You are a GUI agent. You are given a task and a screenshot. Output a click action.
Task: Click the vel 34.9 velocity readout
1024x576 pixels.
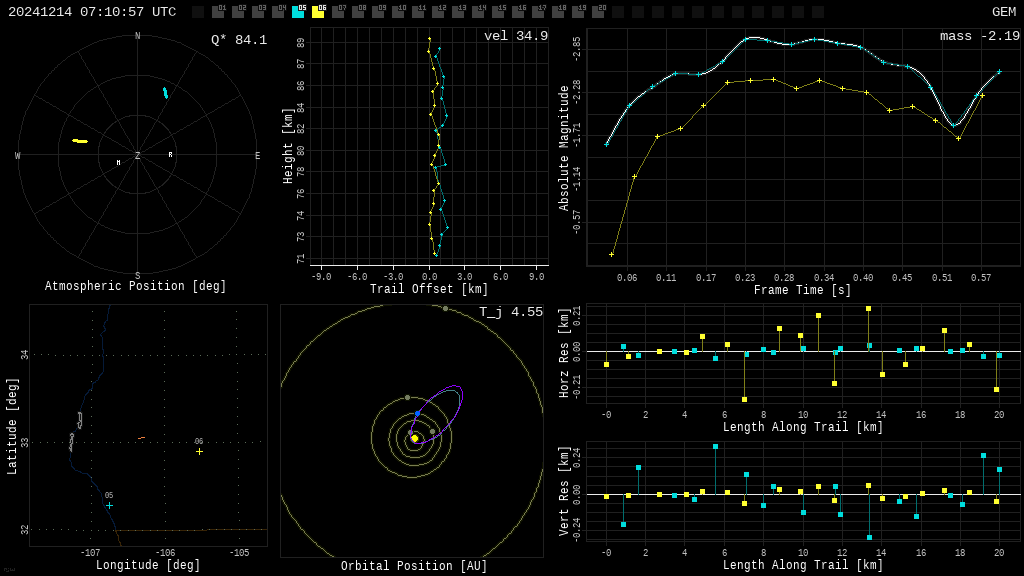(x=515, y=36)
